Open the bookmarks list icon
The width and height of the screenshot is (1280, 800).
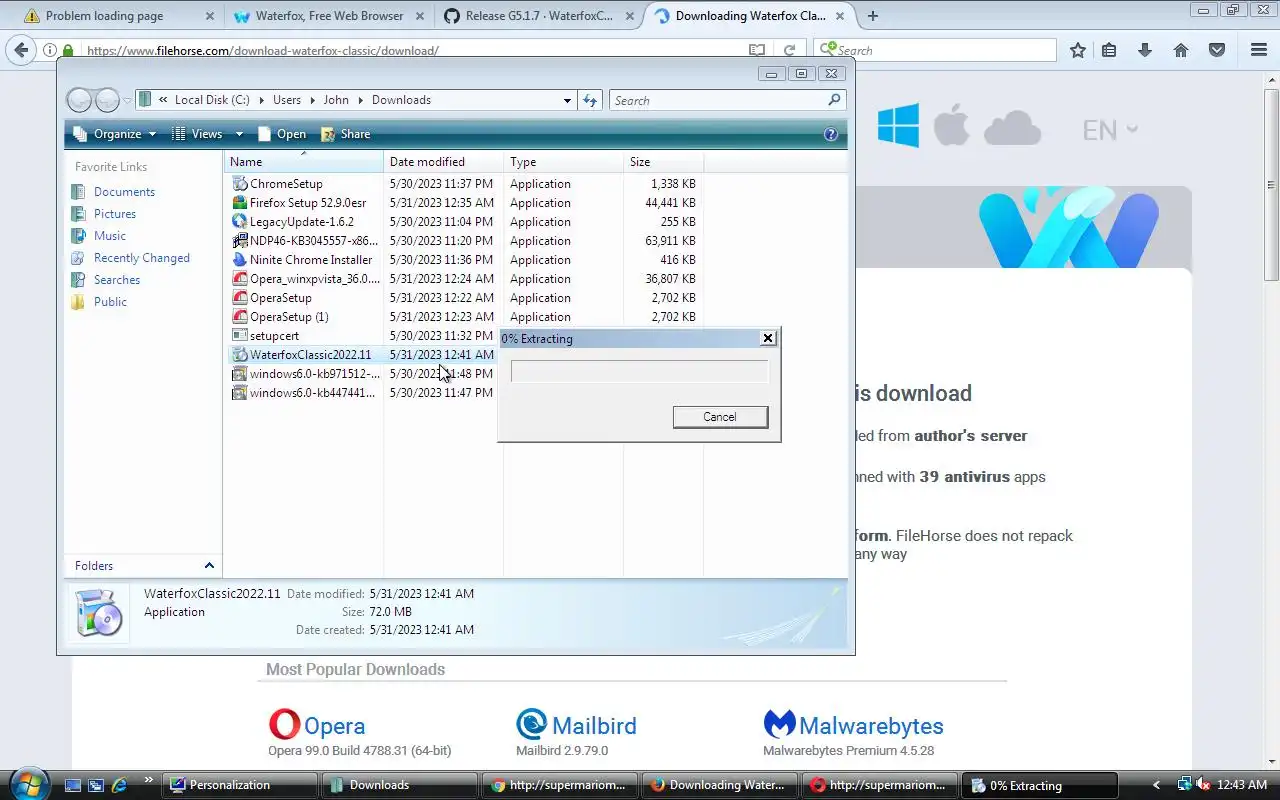[x=1109, y=50]
